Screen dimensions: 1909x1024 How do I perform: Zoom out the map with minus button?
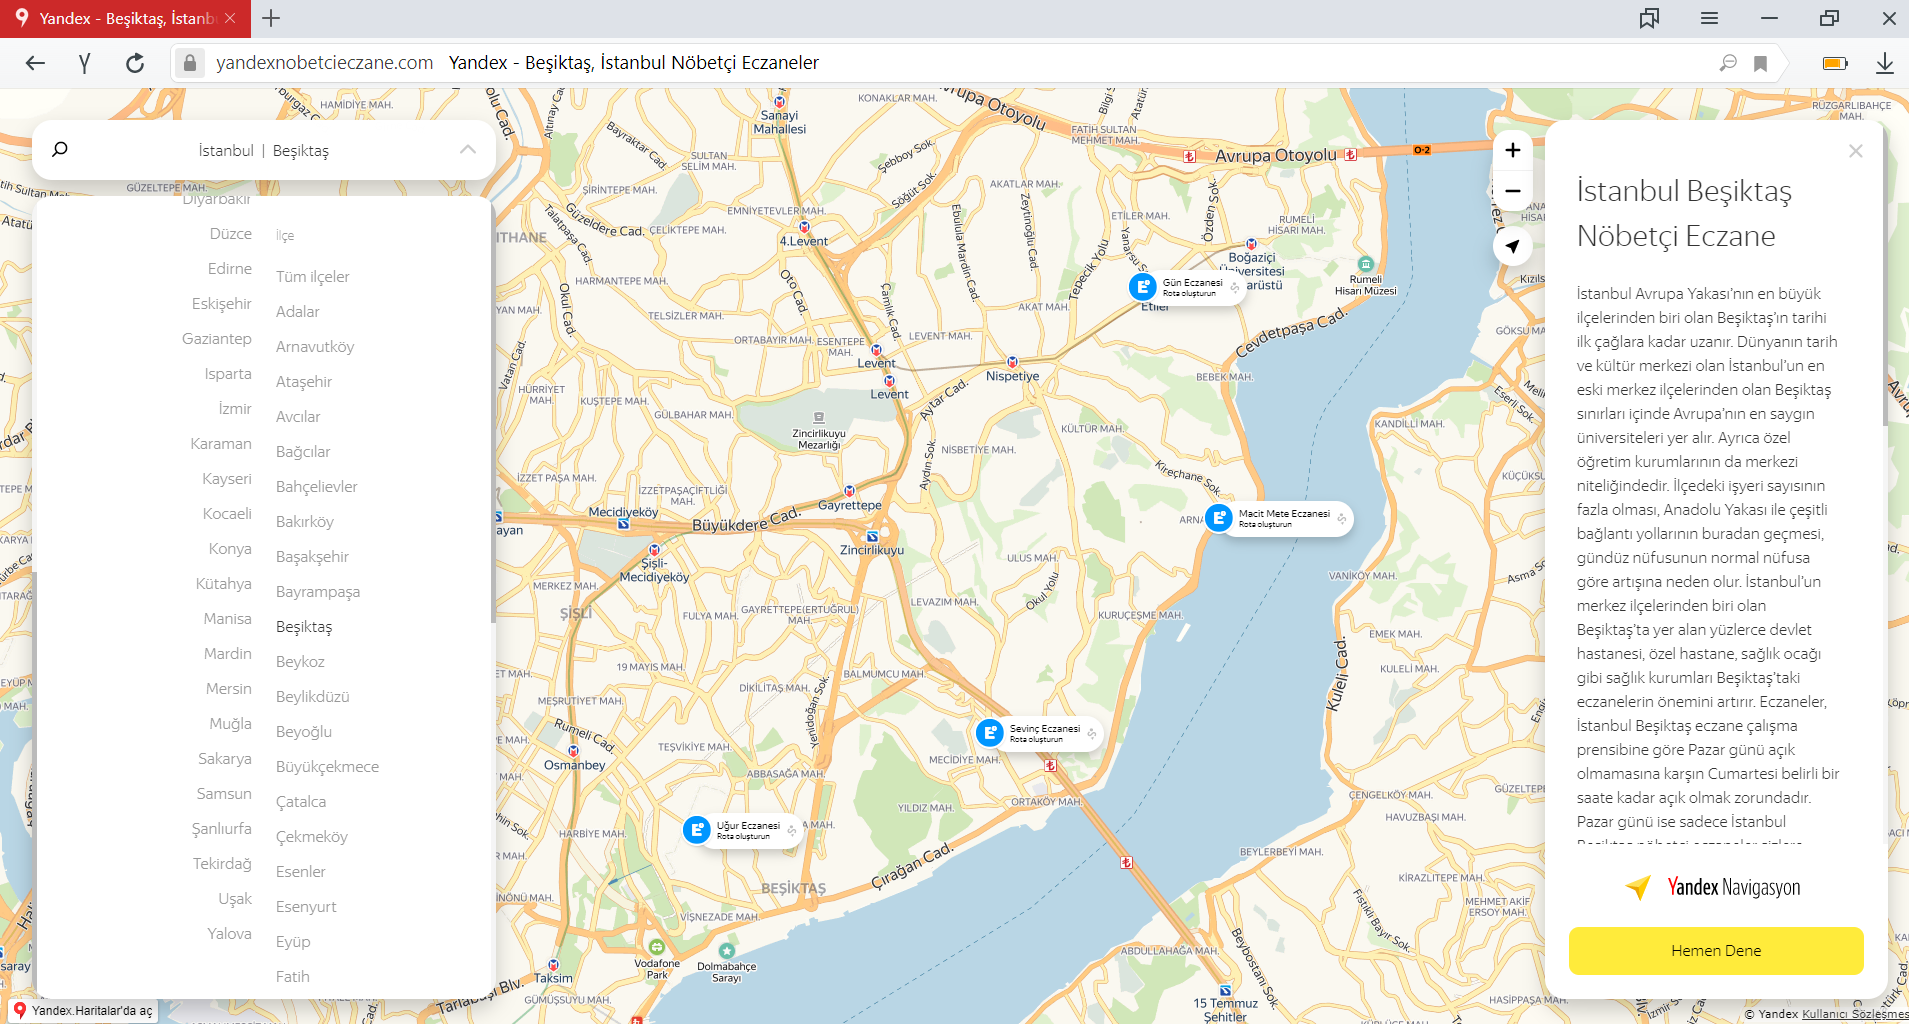[1512, 191]
